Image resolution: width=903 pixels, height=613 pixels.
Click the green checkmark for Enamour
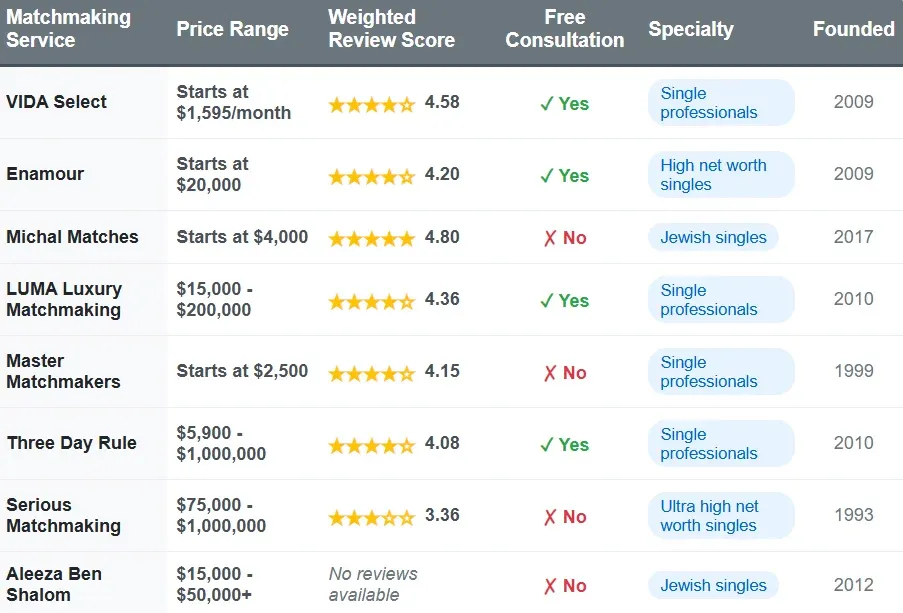(x=547, y=176)
